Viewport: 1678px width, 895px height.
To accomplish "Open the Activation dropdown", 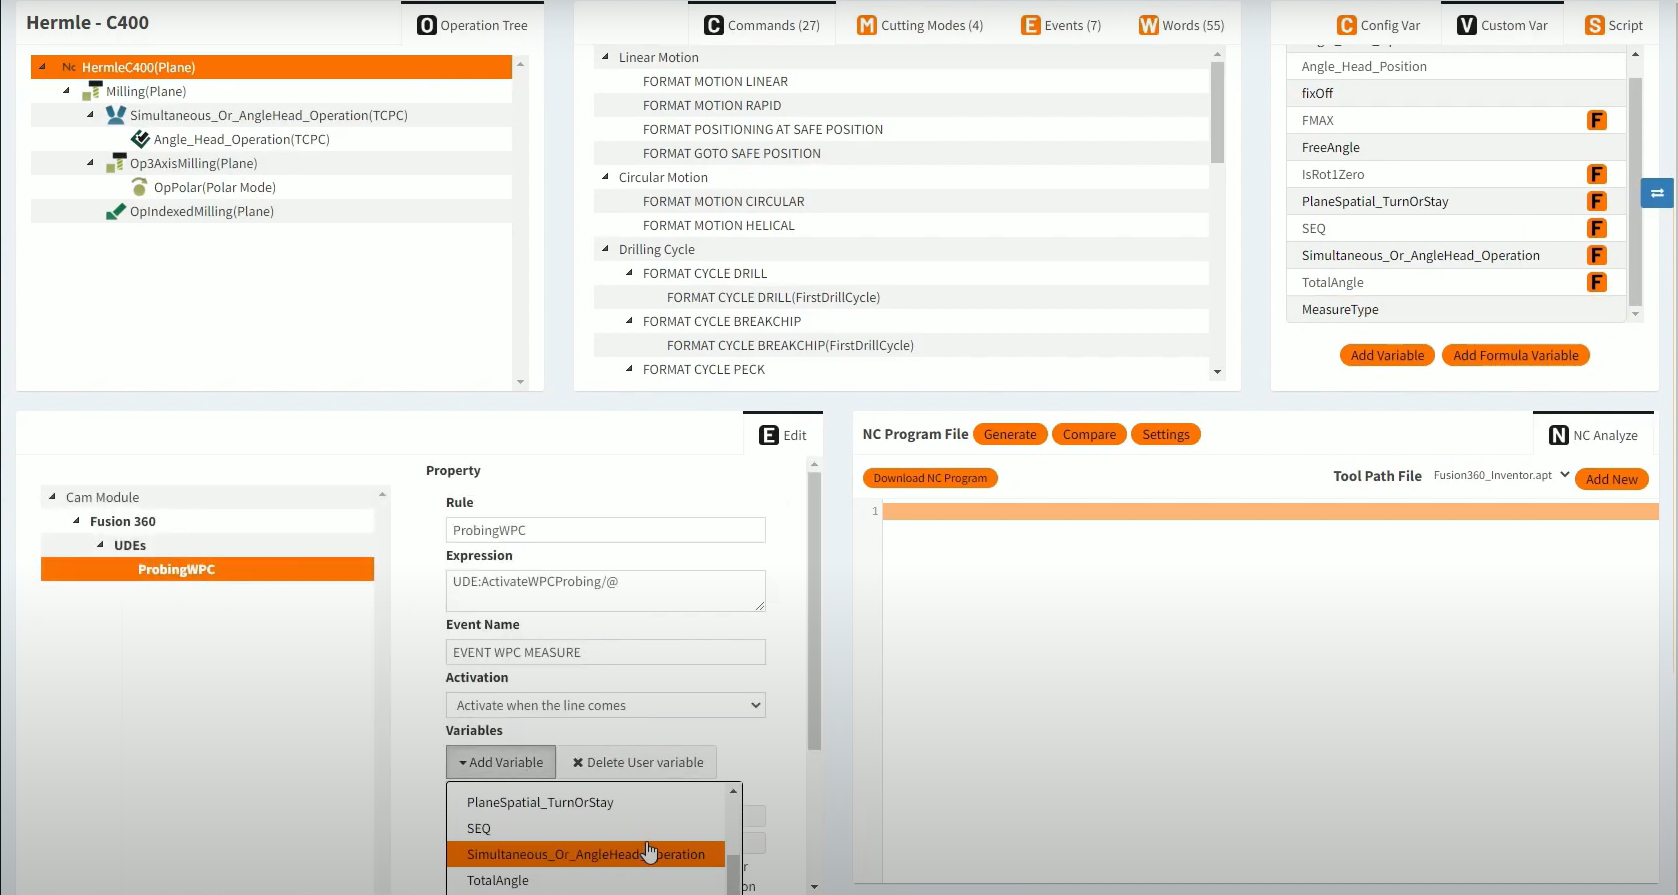I will 605,705.
